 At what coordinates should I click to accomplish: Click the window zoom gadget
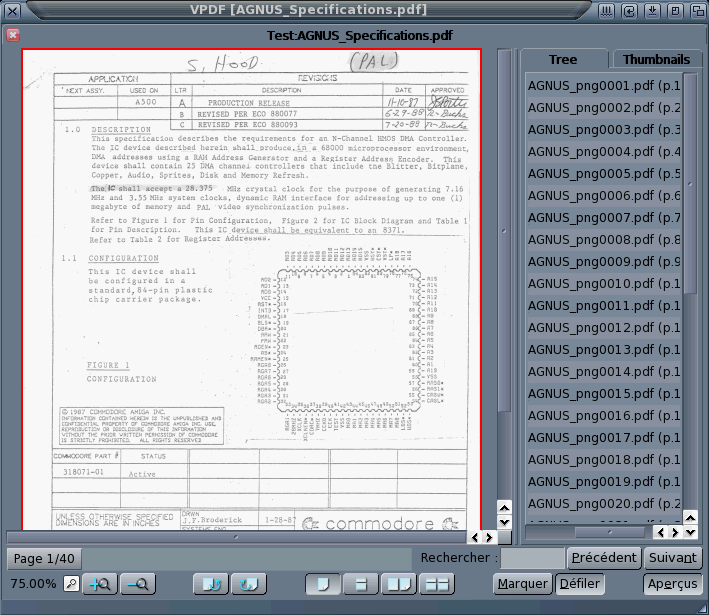[x=675, y=10]
